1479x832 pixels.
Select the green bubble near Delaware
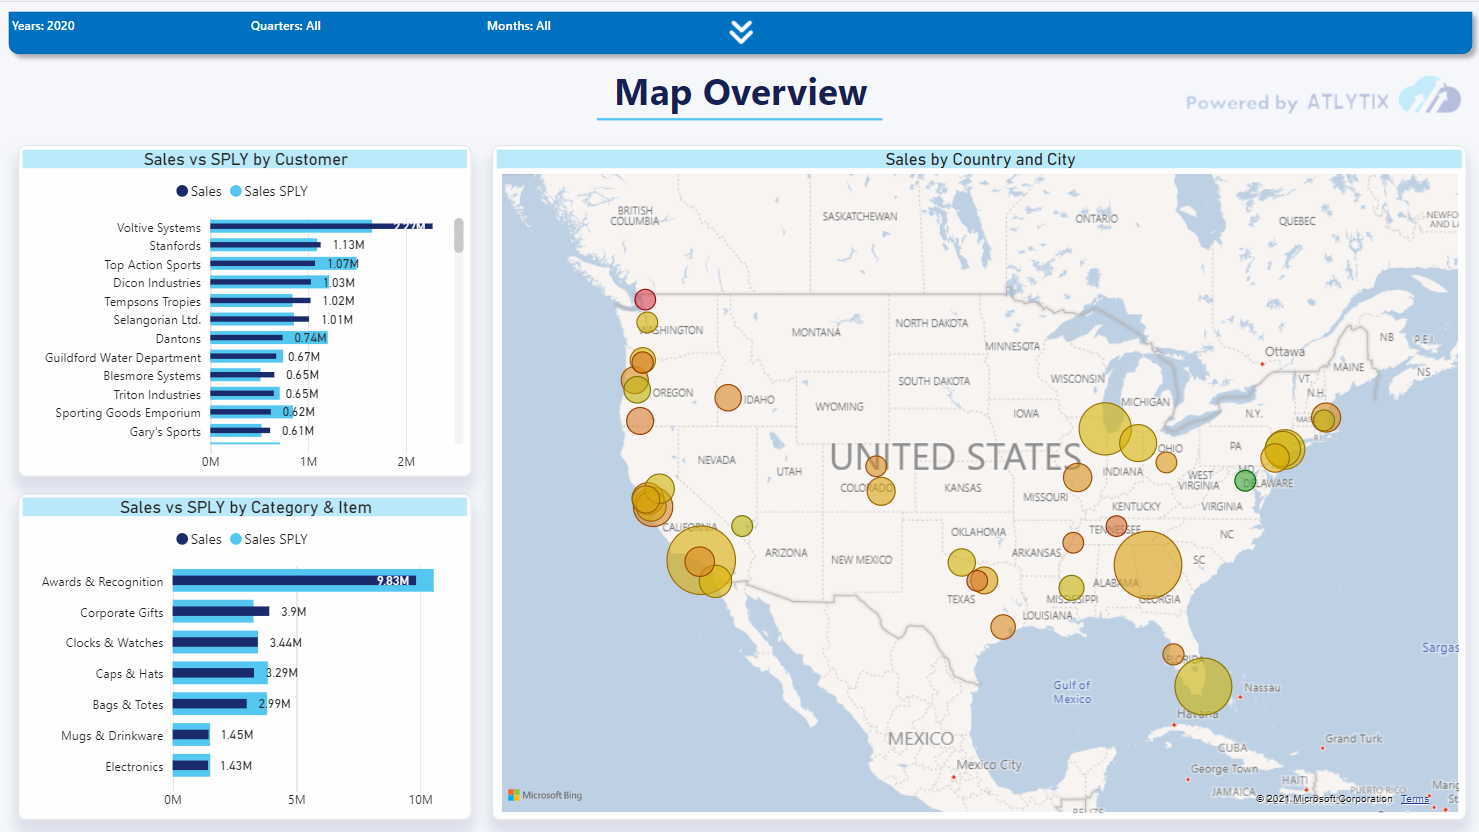[x=1245, y=480]
